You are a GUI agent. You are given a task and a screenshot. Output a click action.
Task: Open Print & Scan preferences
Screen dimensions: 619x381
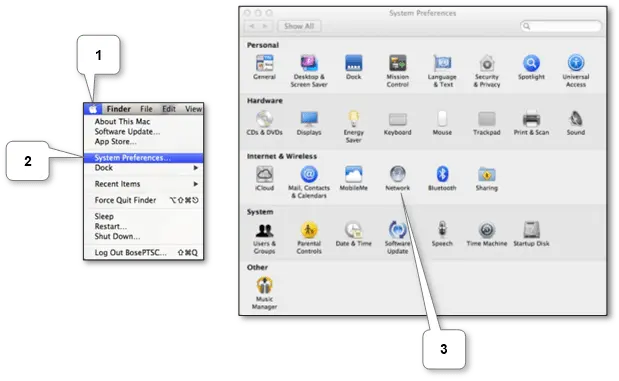pos(531,123)
